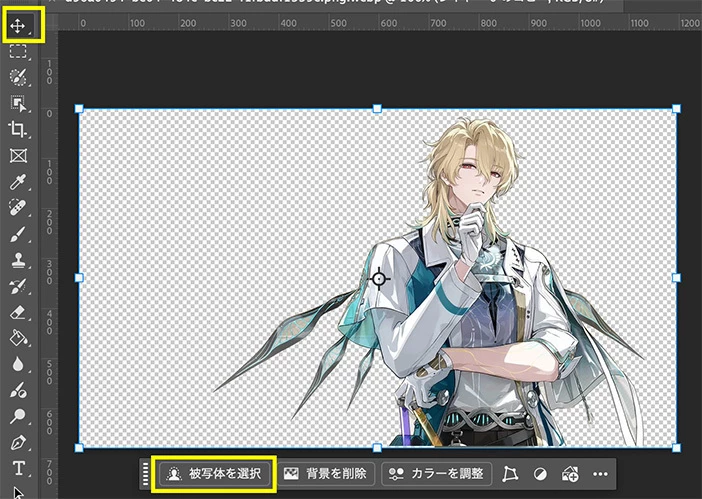The height and width of the screenshot is (499, 702).
Task: Click the right-middle transform handle
Action: tap(676, 278)
